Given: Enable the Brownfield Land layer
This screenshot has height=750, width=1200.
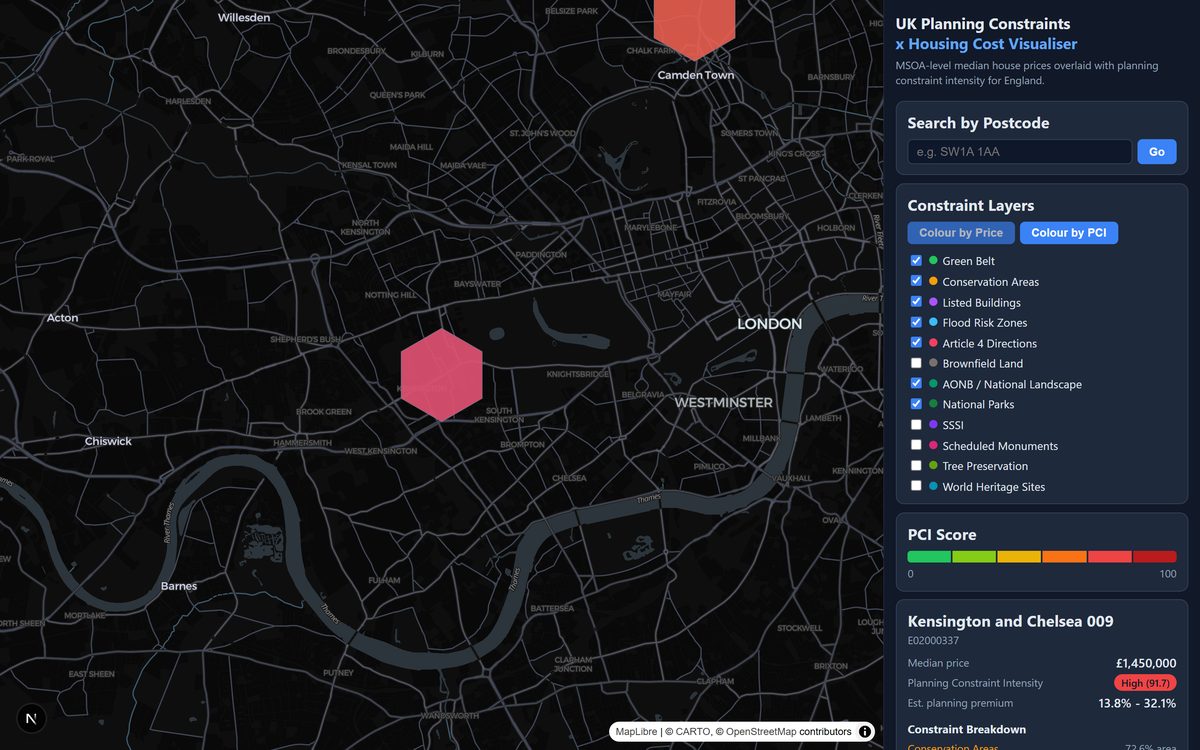Looking at the screenshot, I should coord(916,363).
